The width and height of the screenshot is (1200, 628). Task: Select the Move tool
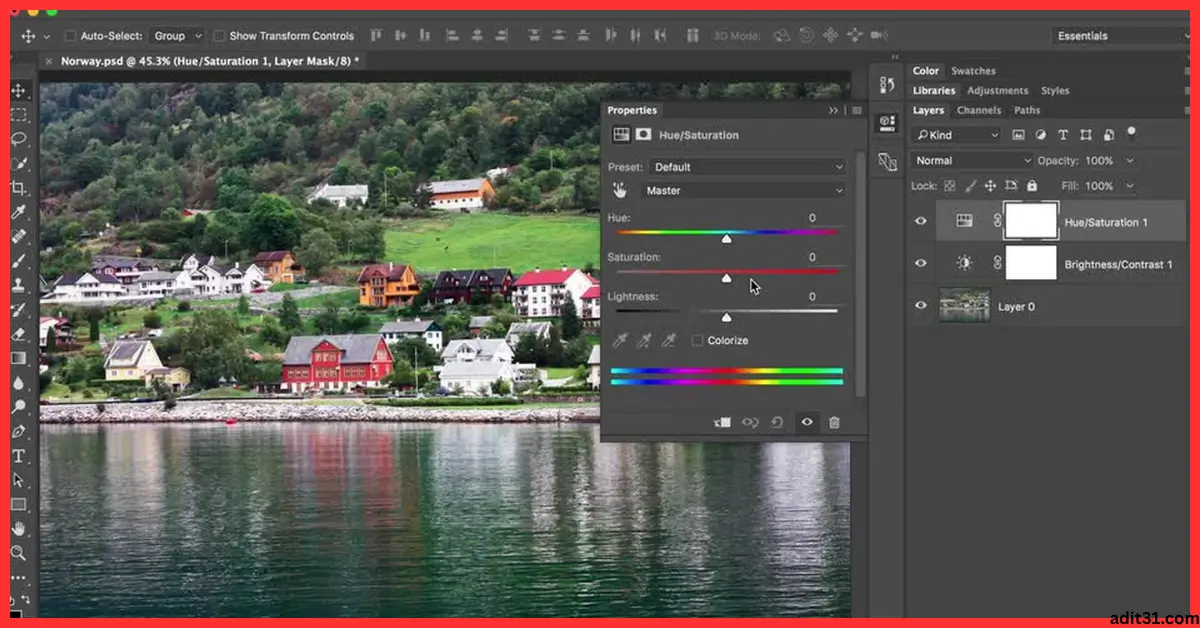(x=20, y=90)
